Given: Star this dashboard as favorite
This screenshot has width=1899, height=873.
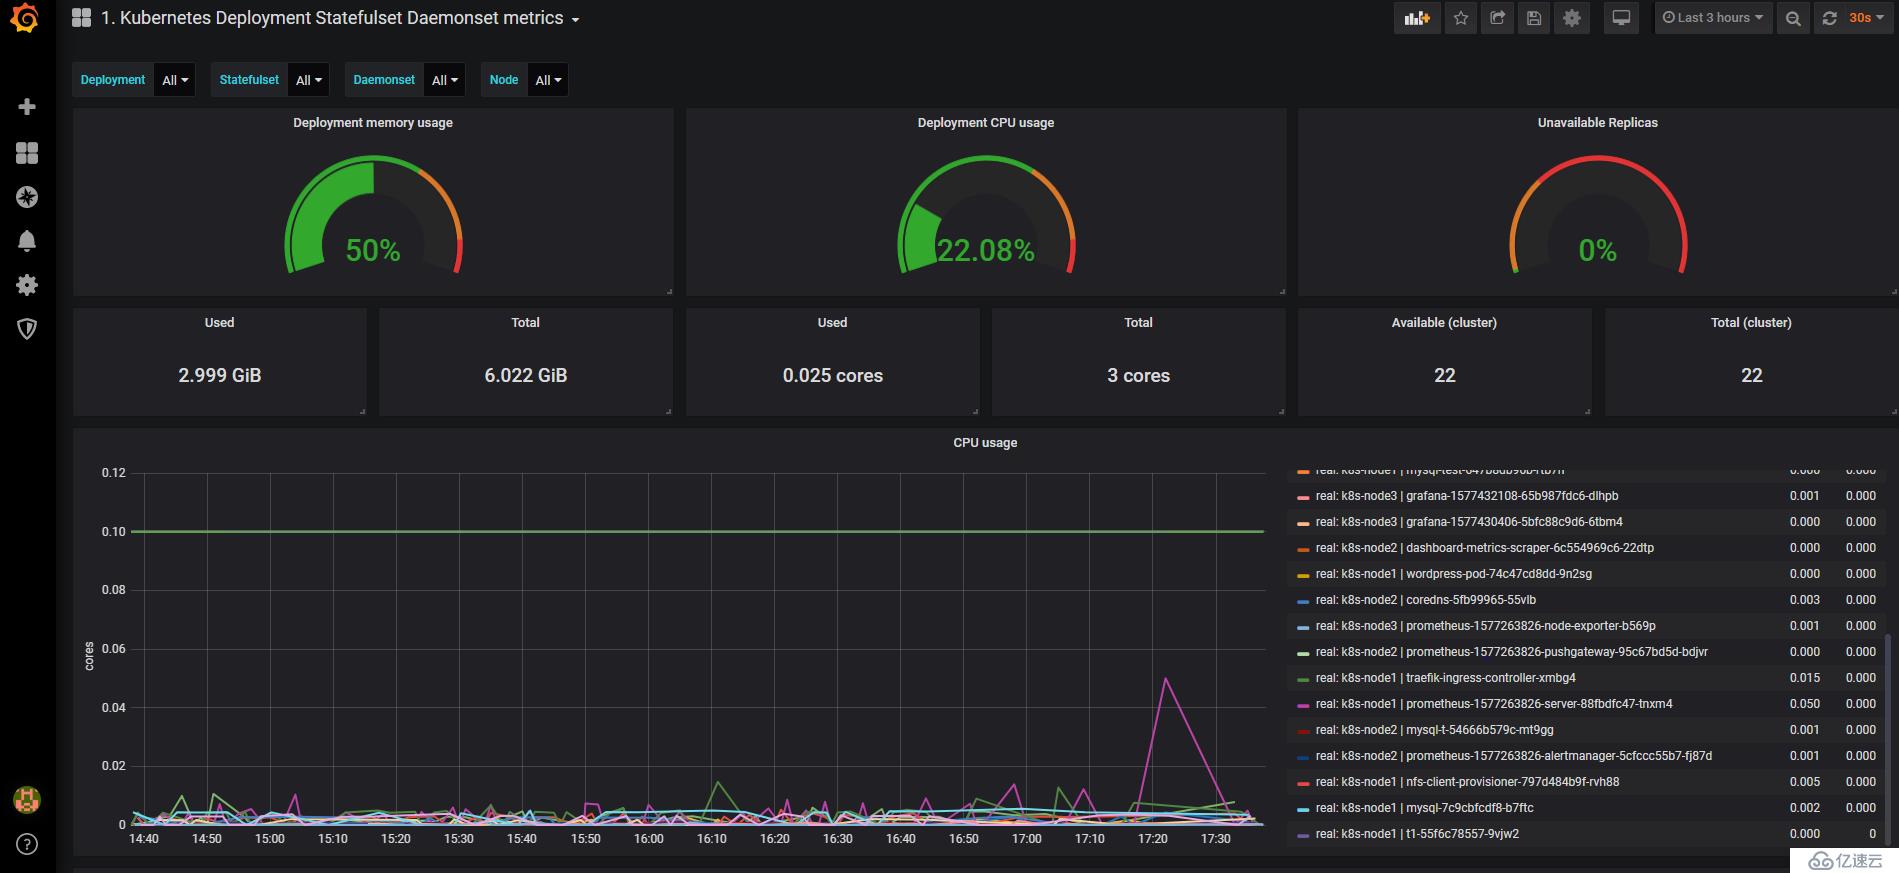Looking at the screenshot, I should click(1461, 18).
